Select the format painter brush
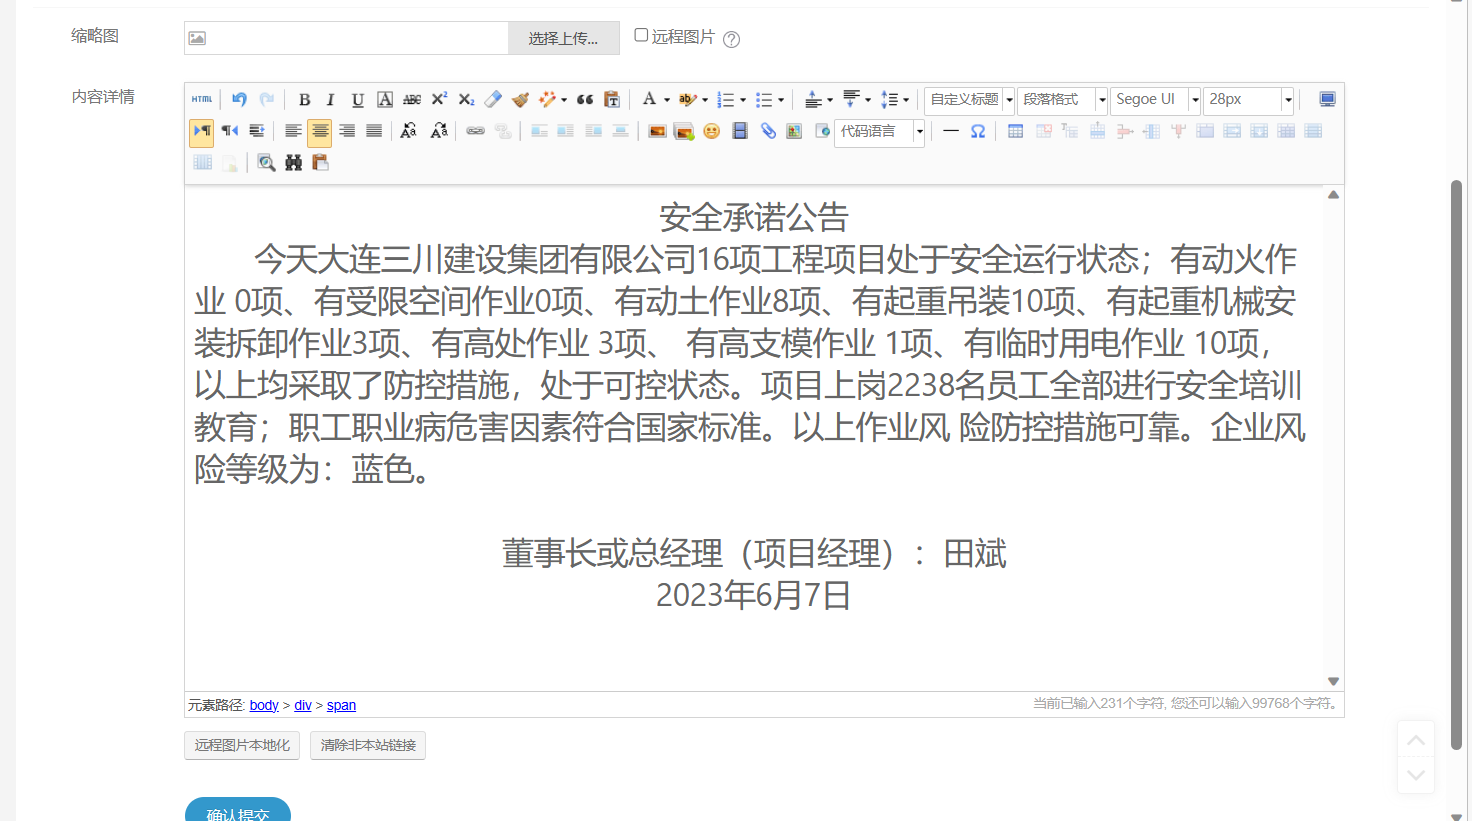1472x821 pixels. point(520,100)
